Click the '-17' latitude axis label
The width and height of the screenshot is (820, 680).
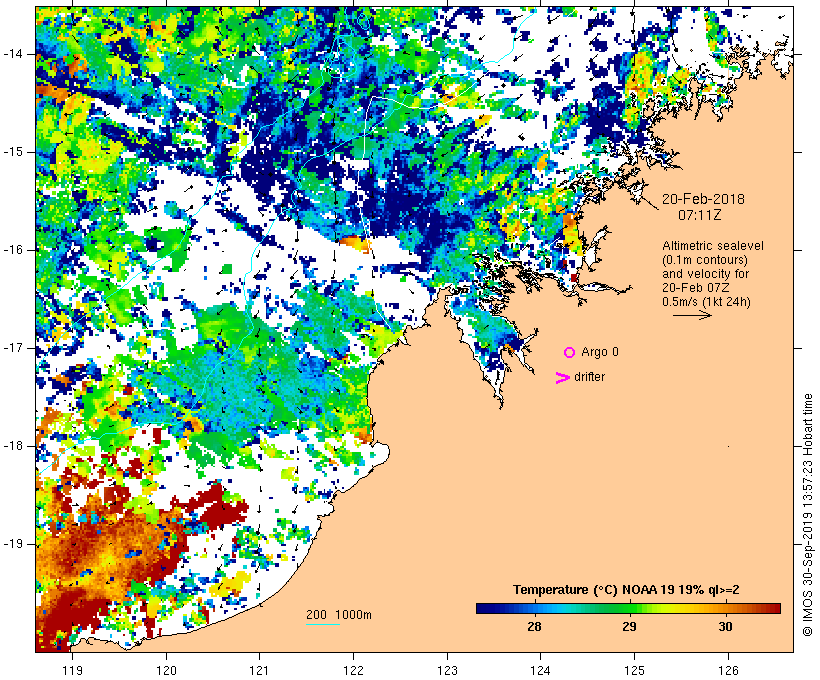[12, 348]
